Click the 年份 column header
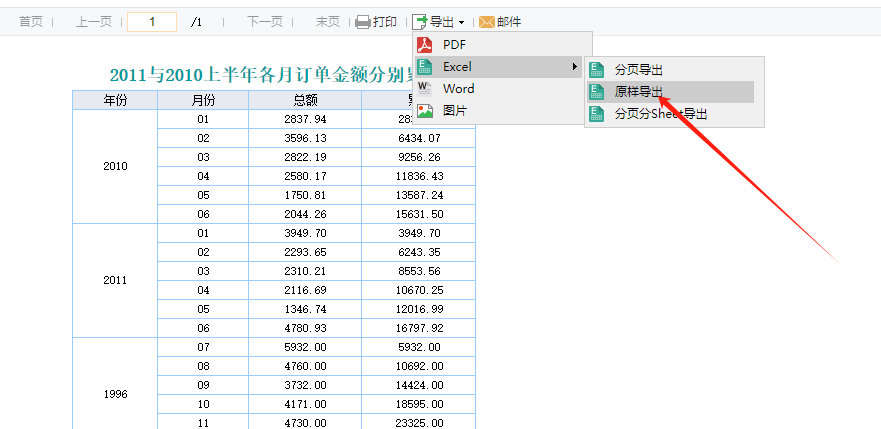881x429 pixels. point(115,100)
